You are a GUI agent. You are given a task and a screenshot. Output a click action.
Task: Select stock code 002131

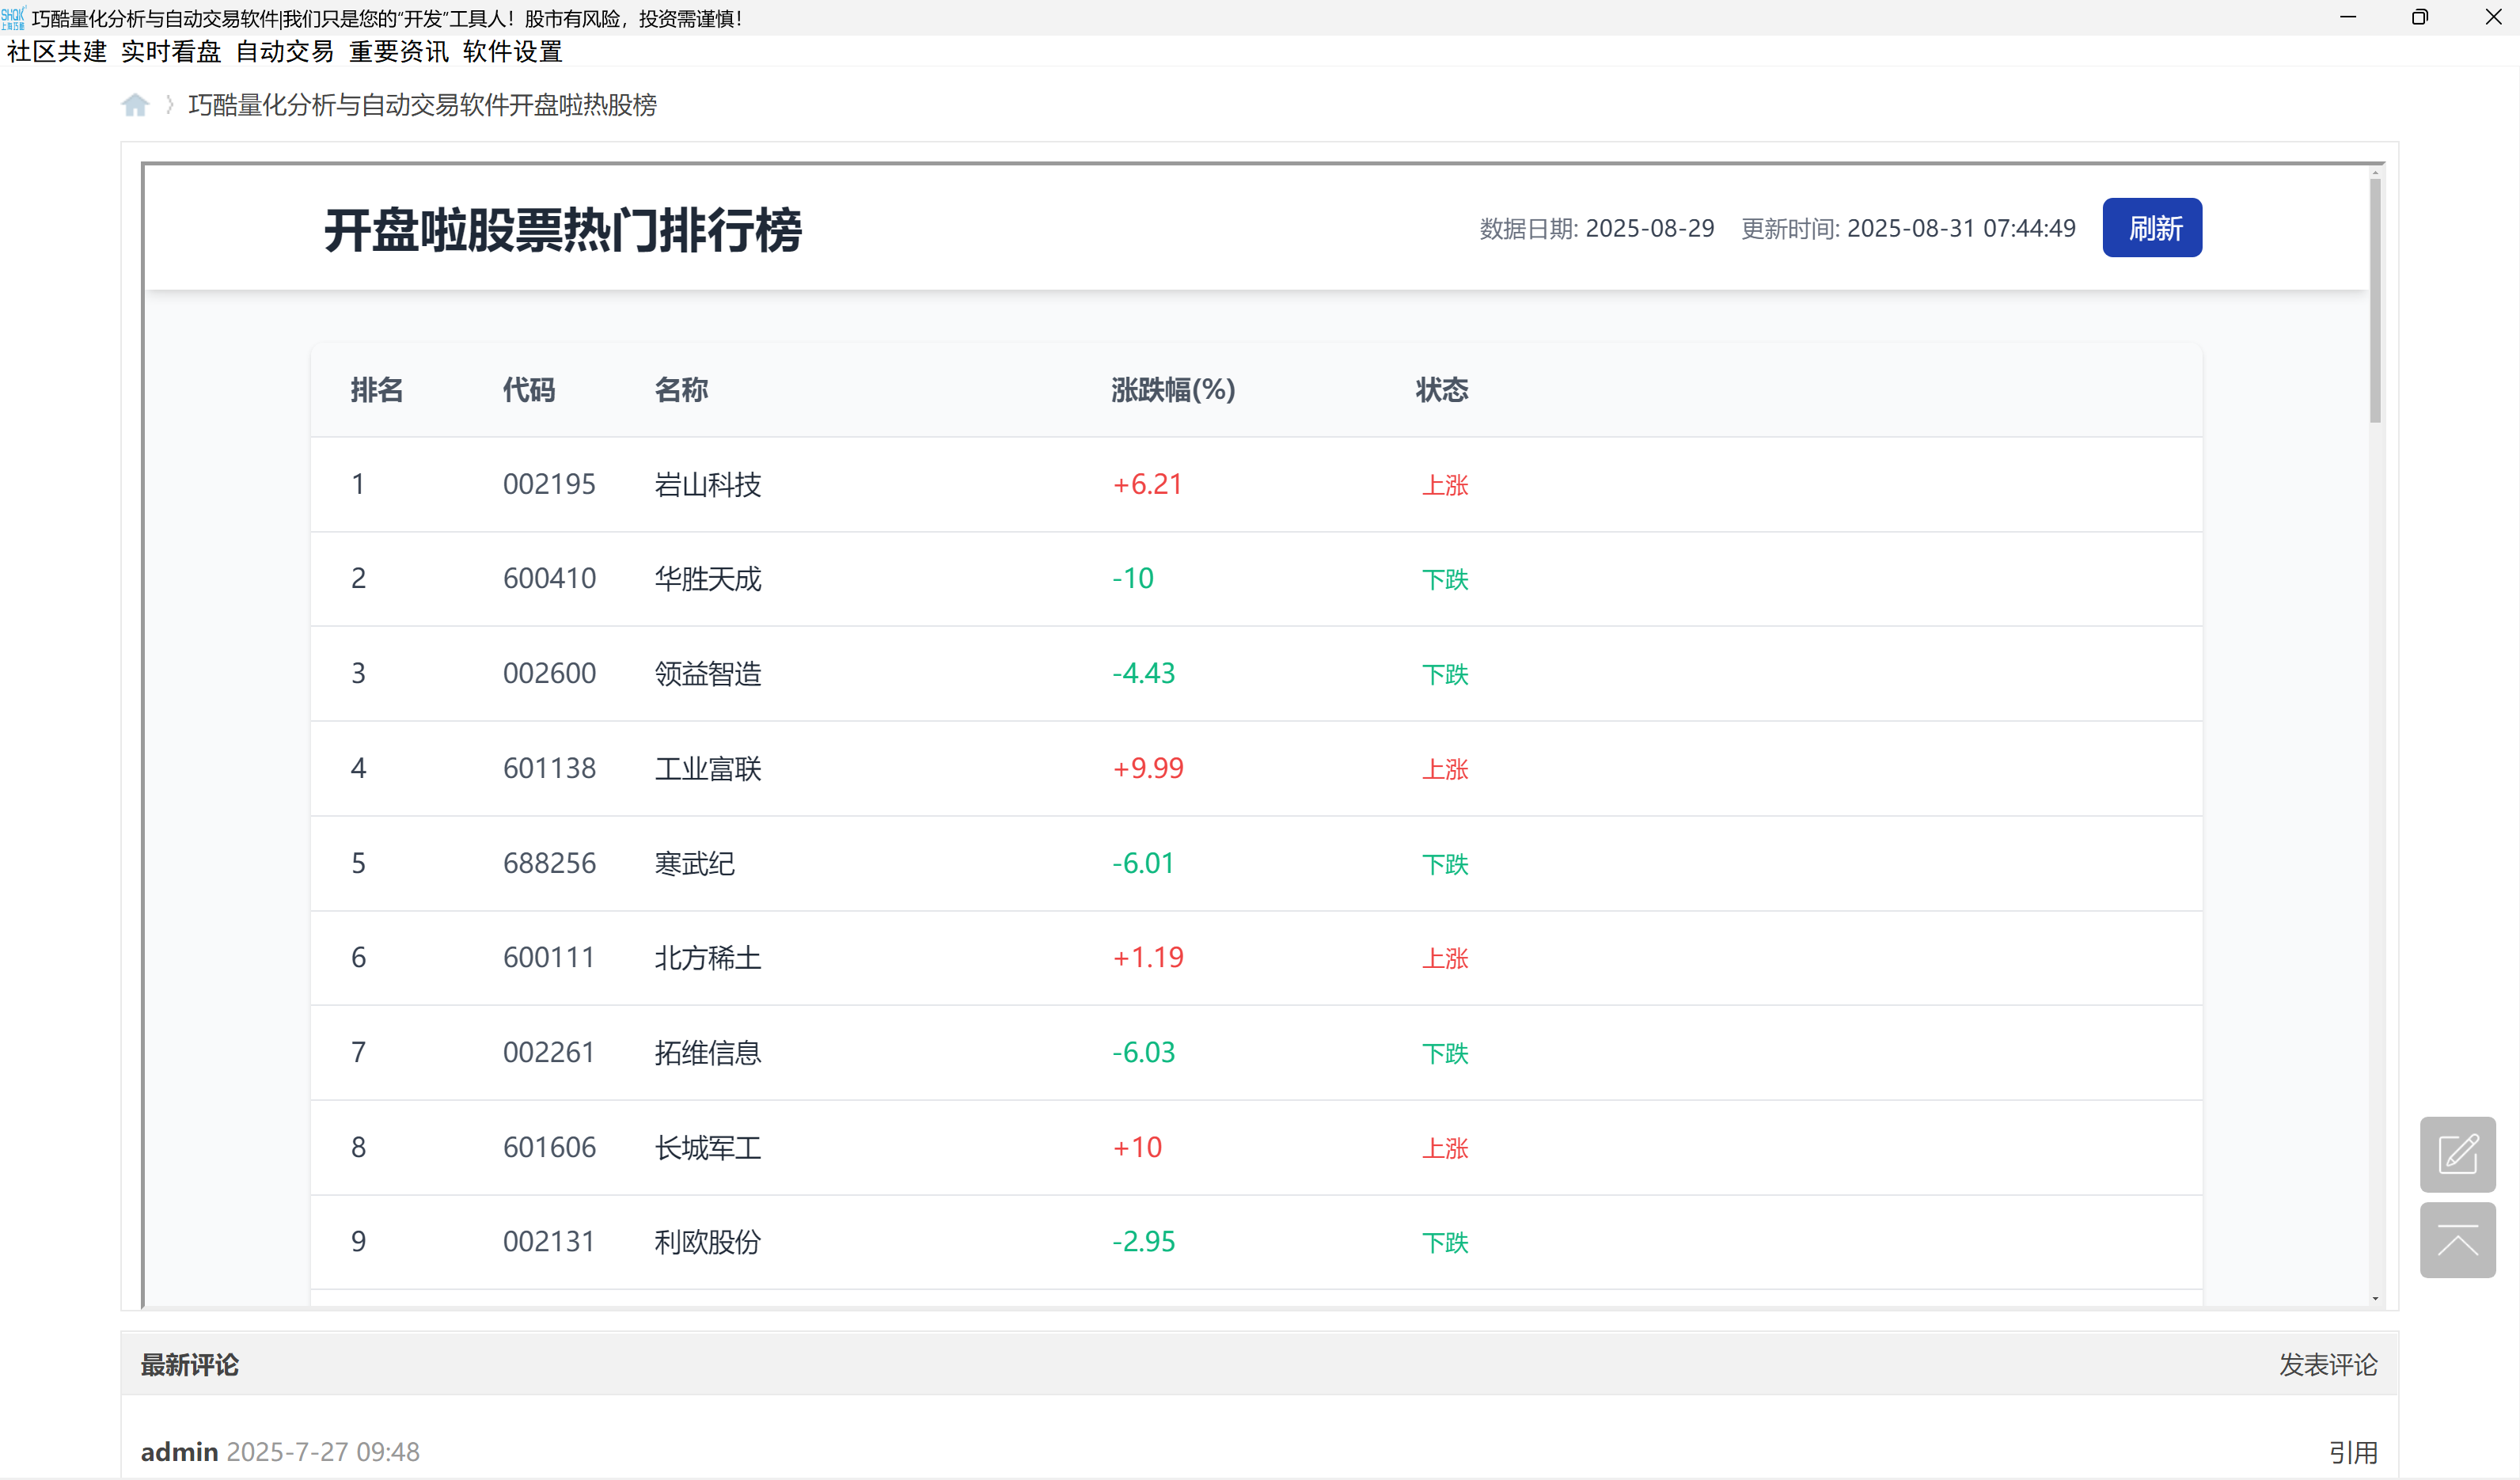(549, 1241)
